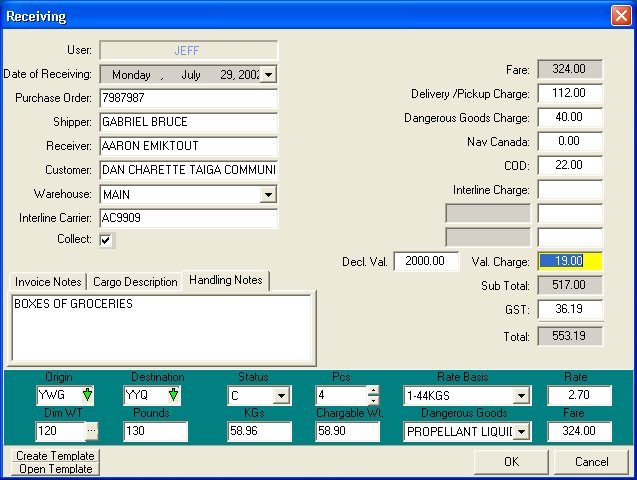Screen dimensions: 637x480
Task: Click the Dangerous Goods Charge field 40.00
Action: 570,117
